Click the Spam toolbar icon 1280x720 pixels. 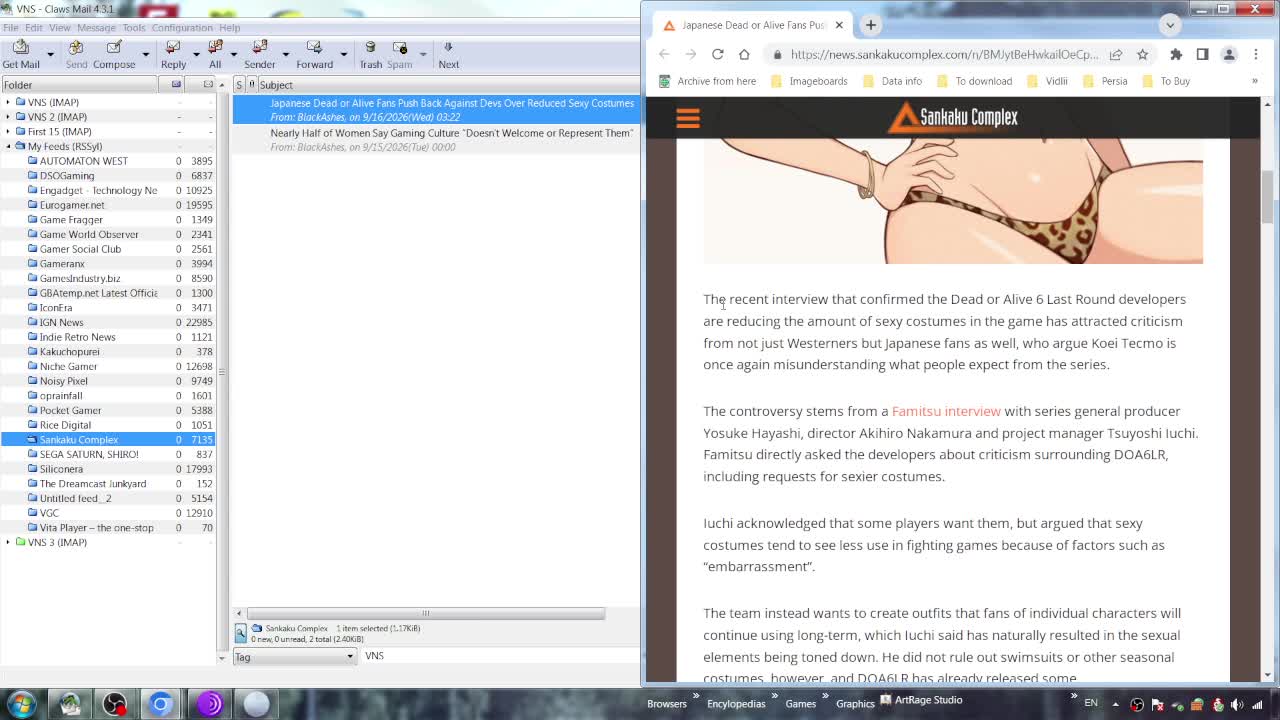point(400,54)
